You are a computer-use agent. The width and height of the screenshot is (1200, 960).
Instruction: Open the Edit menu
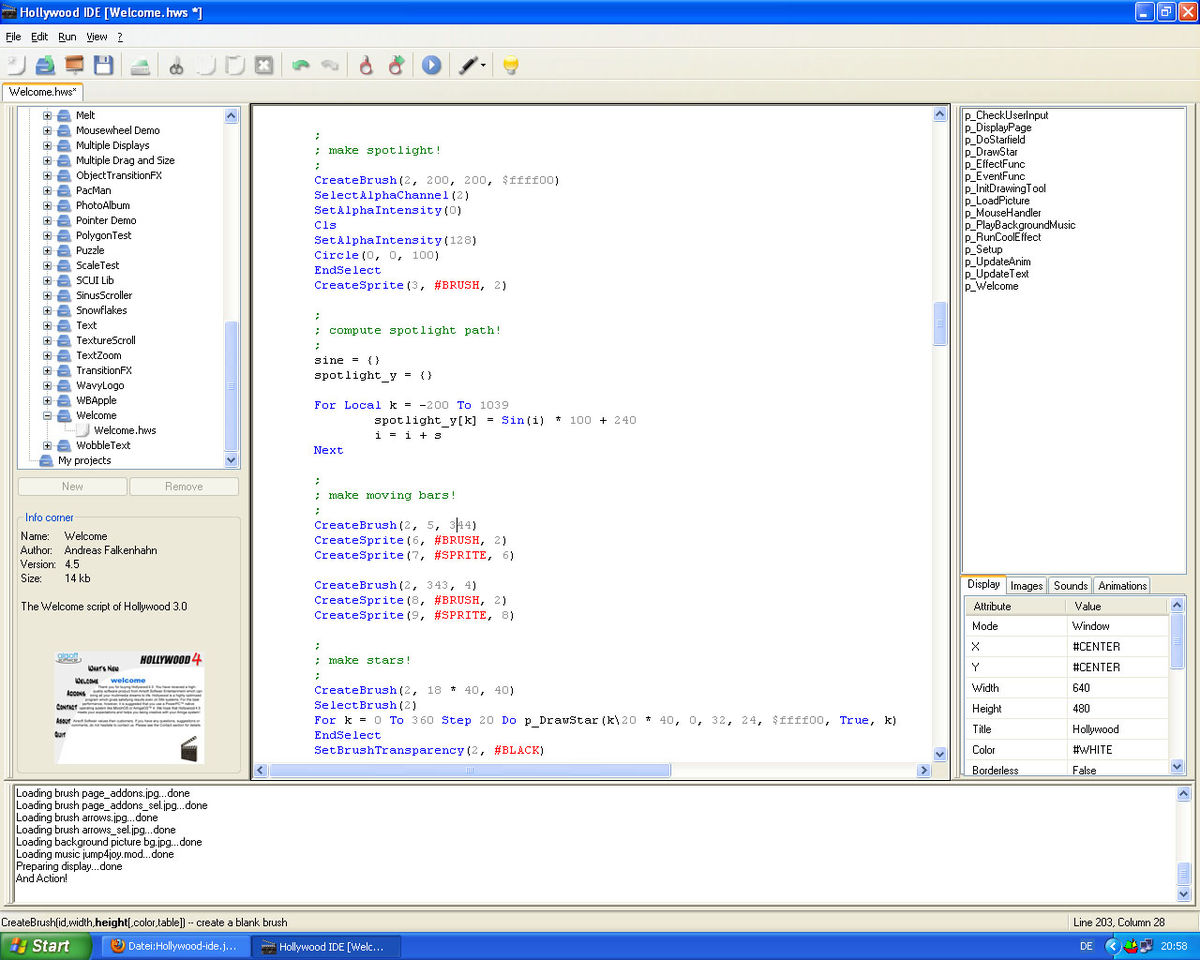coord(39,37)
